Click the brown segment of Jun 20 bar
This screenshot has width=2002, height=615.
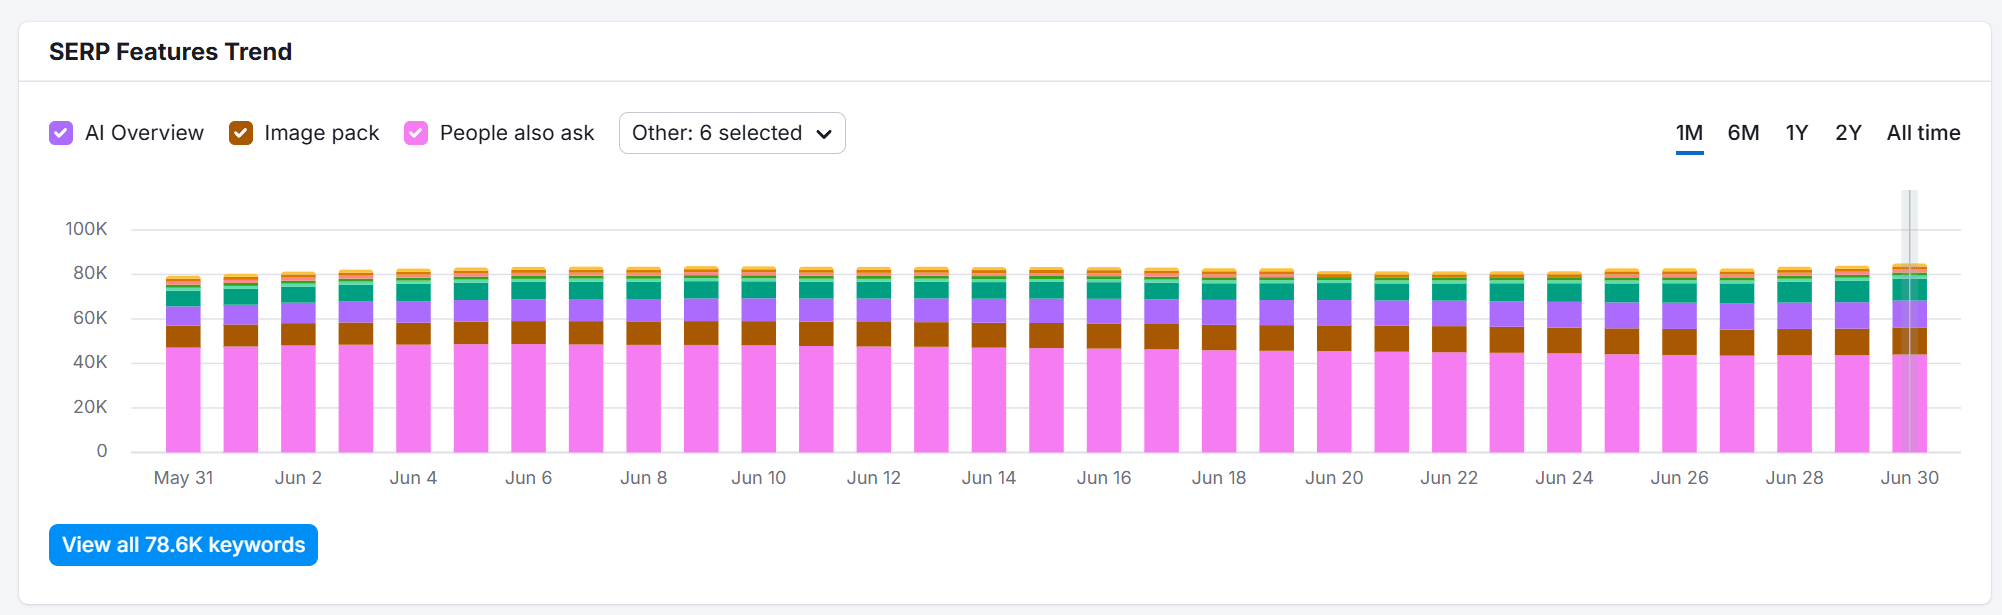pyautogui.click(x=1334, y=338)
